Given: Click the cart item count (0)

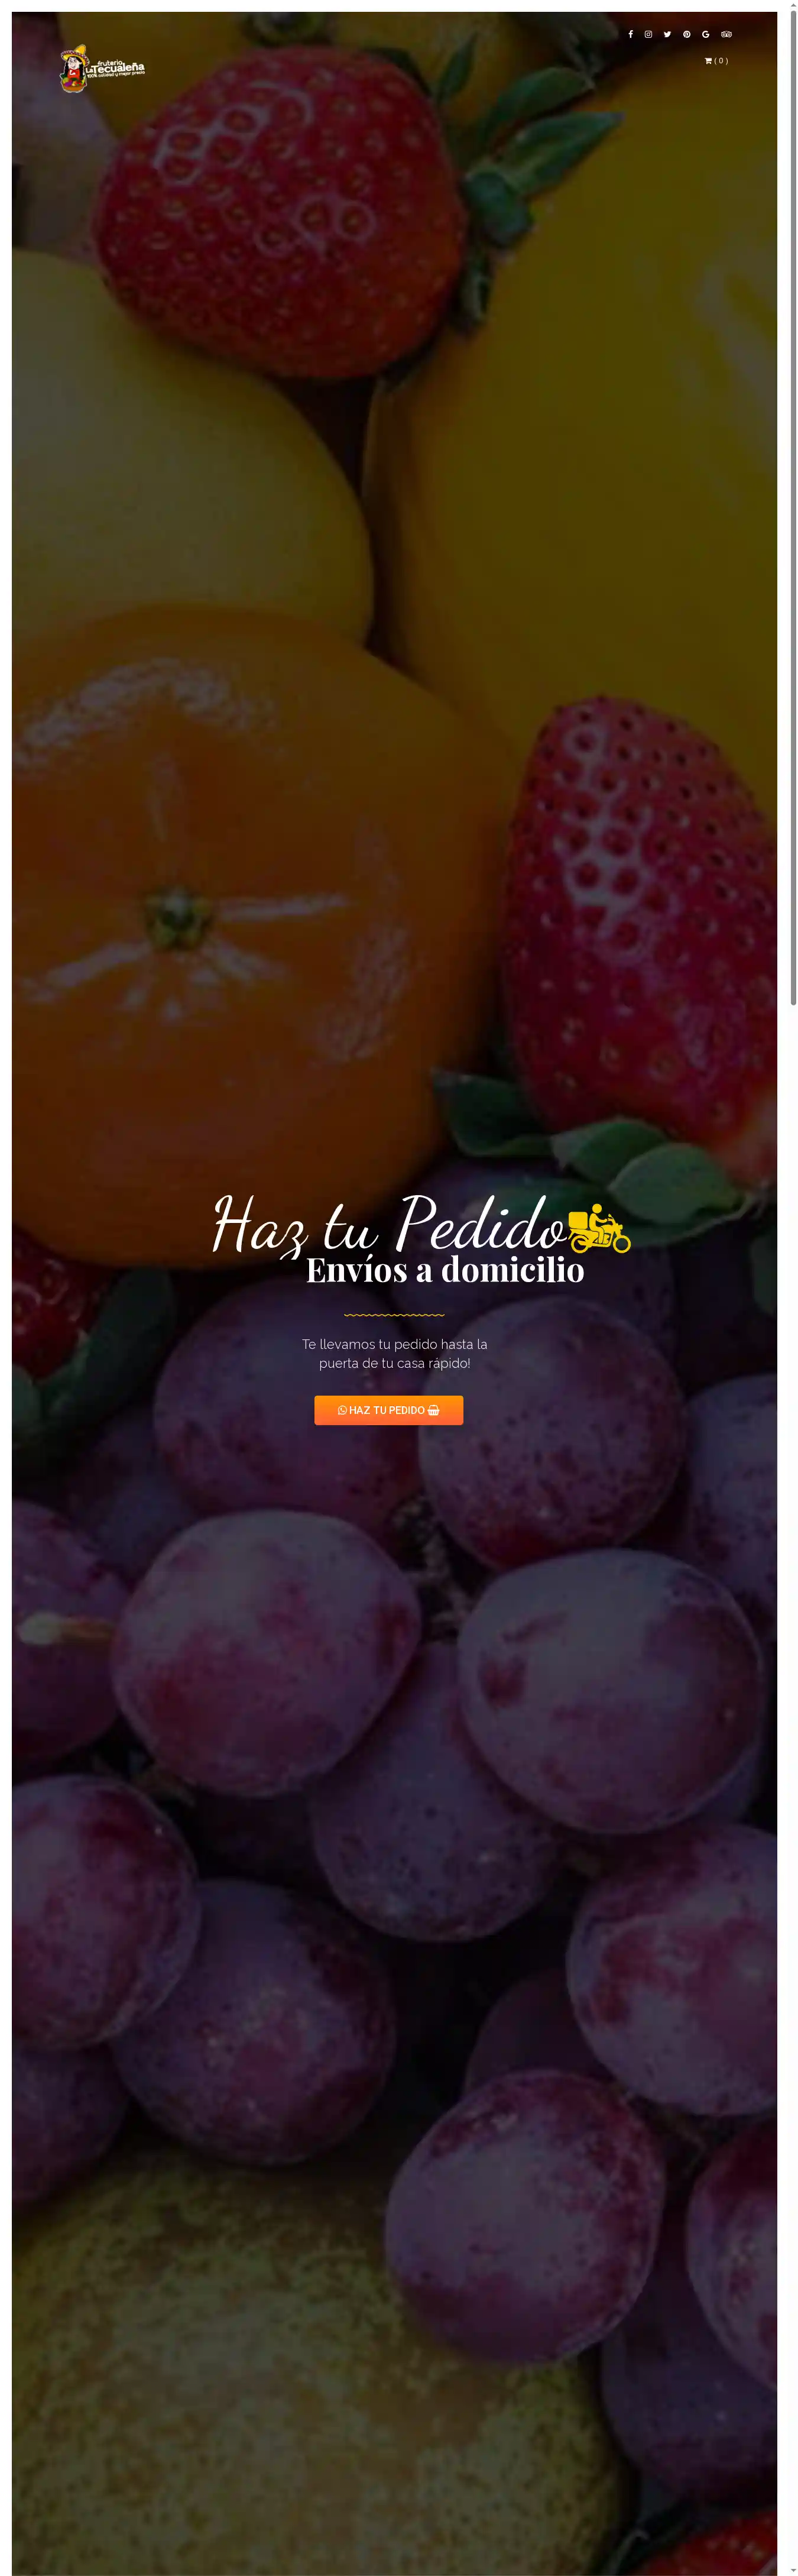Looking at the screenshot, I should point(721,61).
